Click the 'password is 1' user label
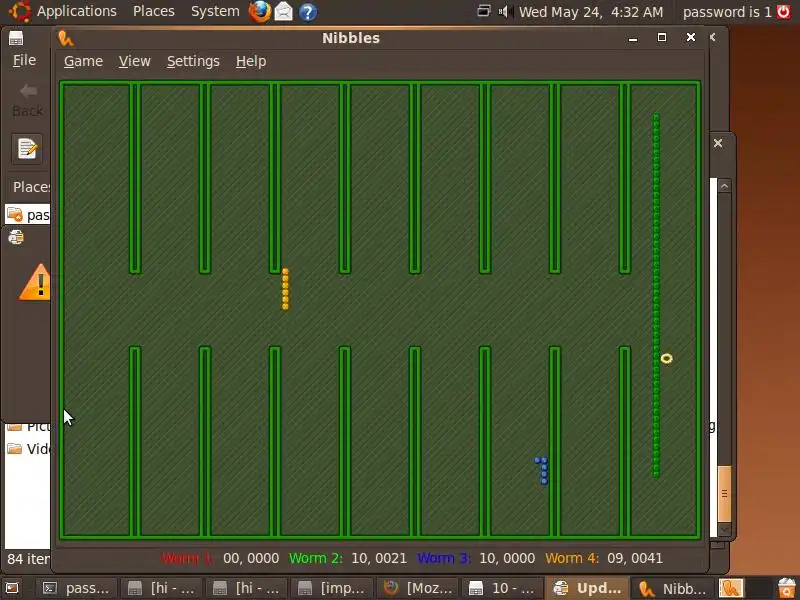 pos(727,12)
